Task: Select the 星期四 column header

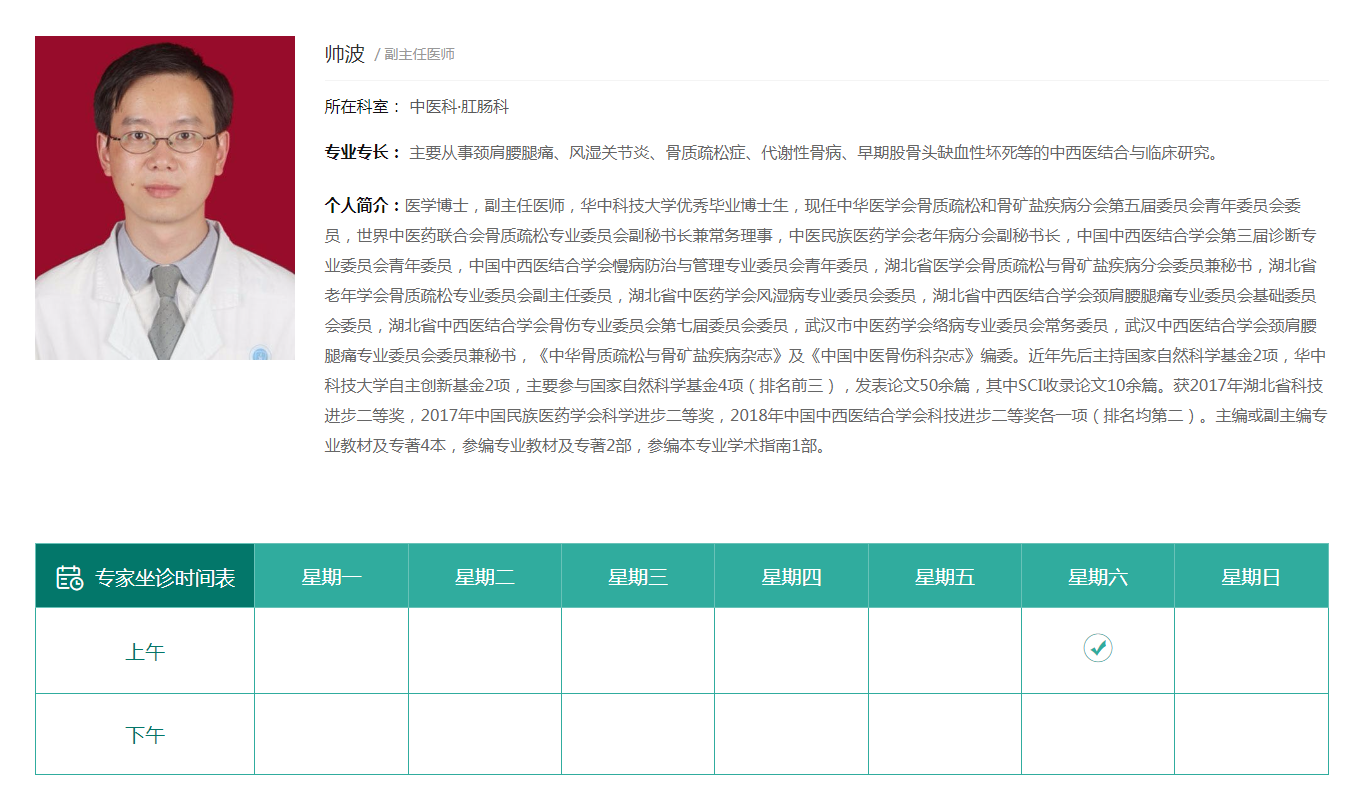Action: point(791,577)
